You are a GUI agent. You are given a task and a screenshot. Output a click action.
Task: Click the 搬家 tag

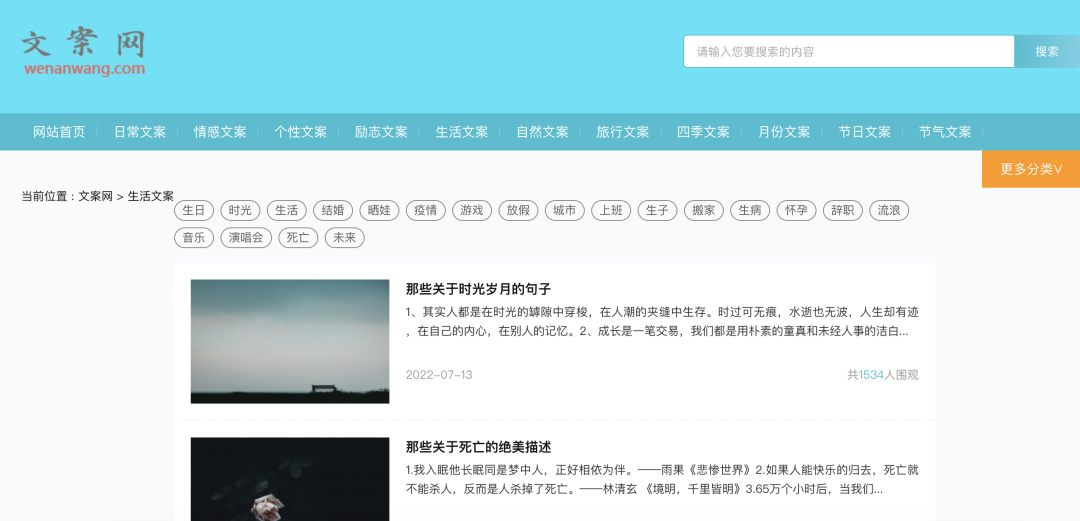click(x=703, y=210)
